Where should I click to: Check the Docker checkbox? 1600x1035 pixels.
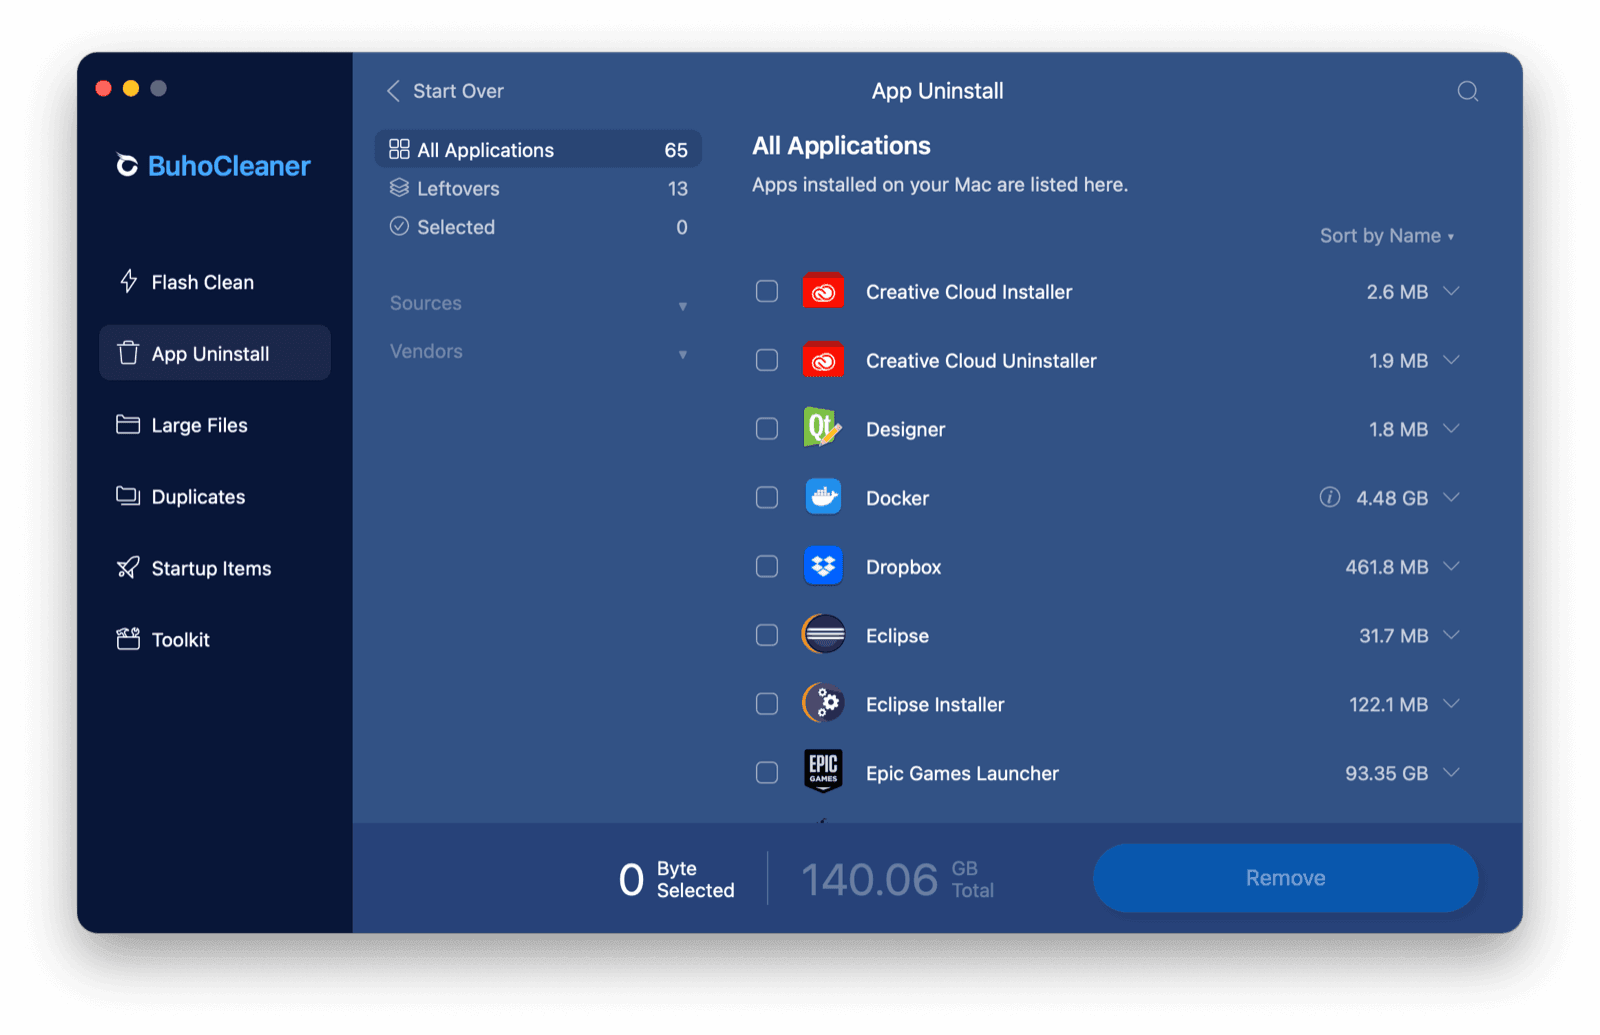[767, 497]
